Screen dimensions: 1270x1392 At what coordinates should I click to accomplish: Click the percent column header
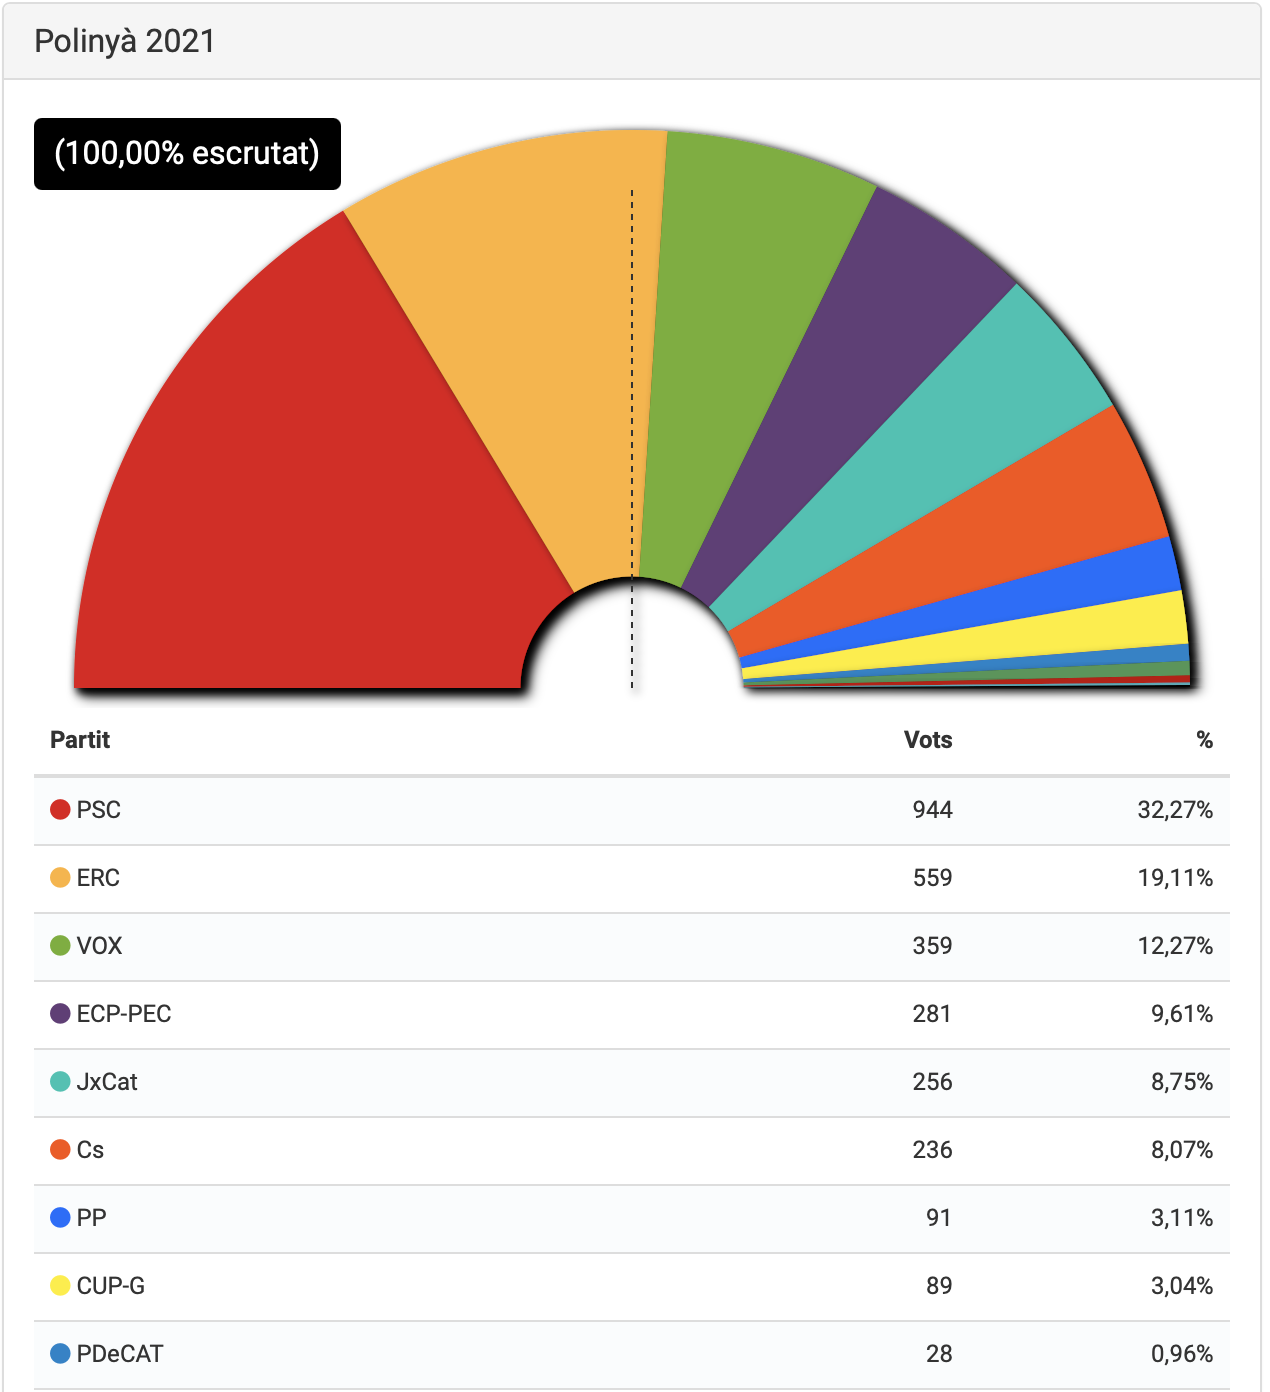[x=1204, y=740]
